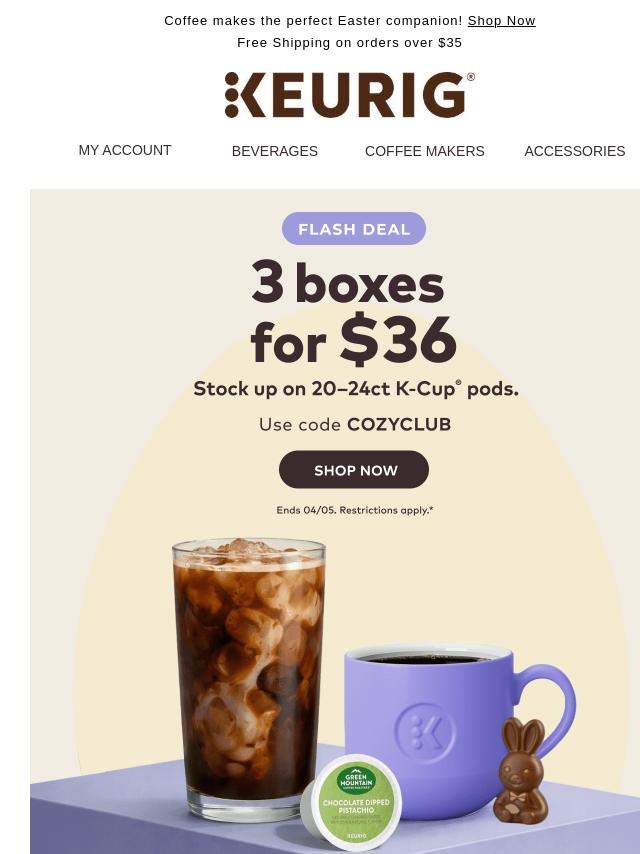The height and width of the screenshot is (854, 640).
Task: Go to the BEVERAGES section
Action: click(x=275, y=151)
